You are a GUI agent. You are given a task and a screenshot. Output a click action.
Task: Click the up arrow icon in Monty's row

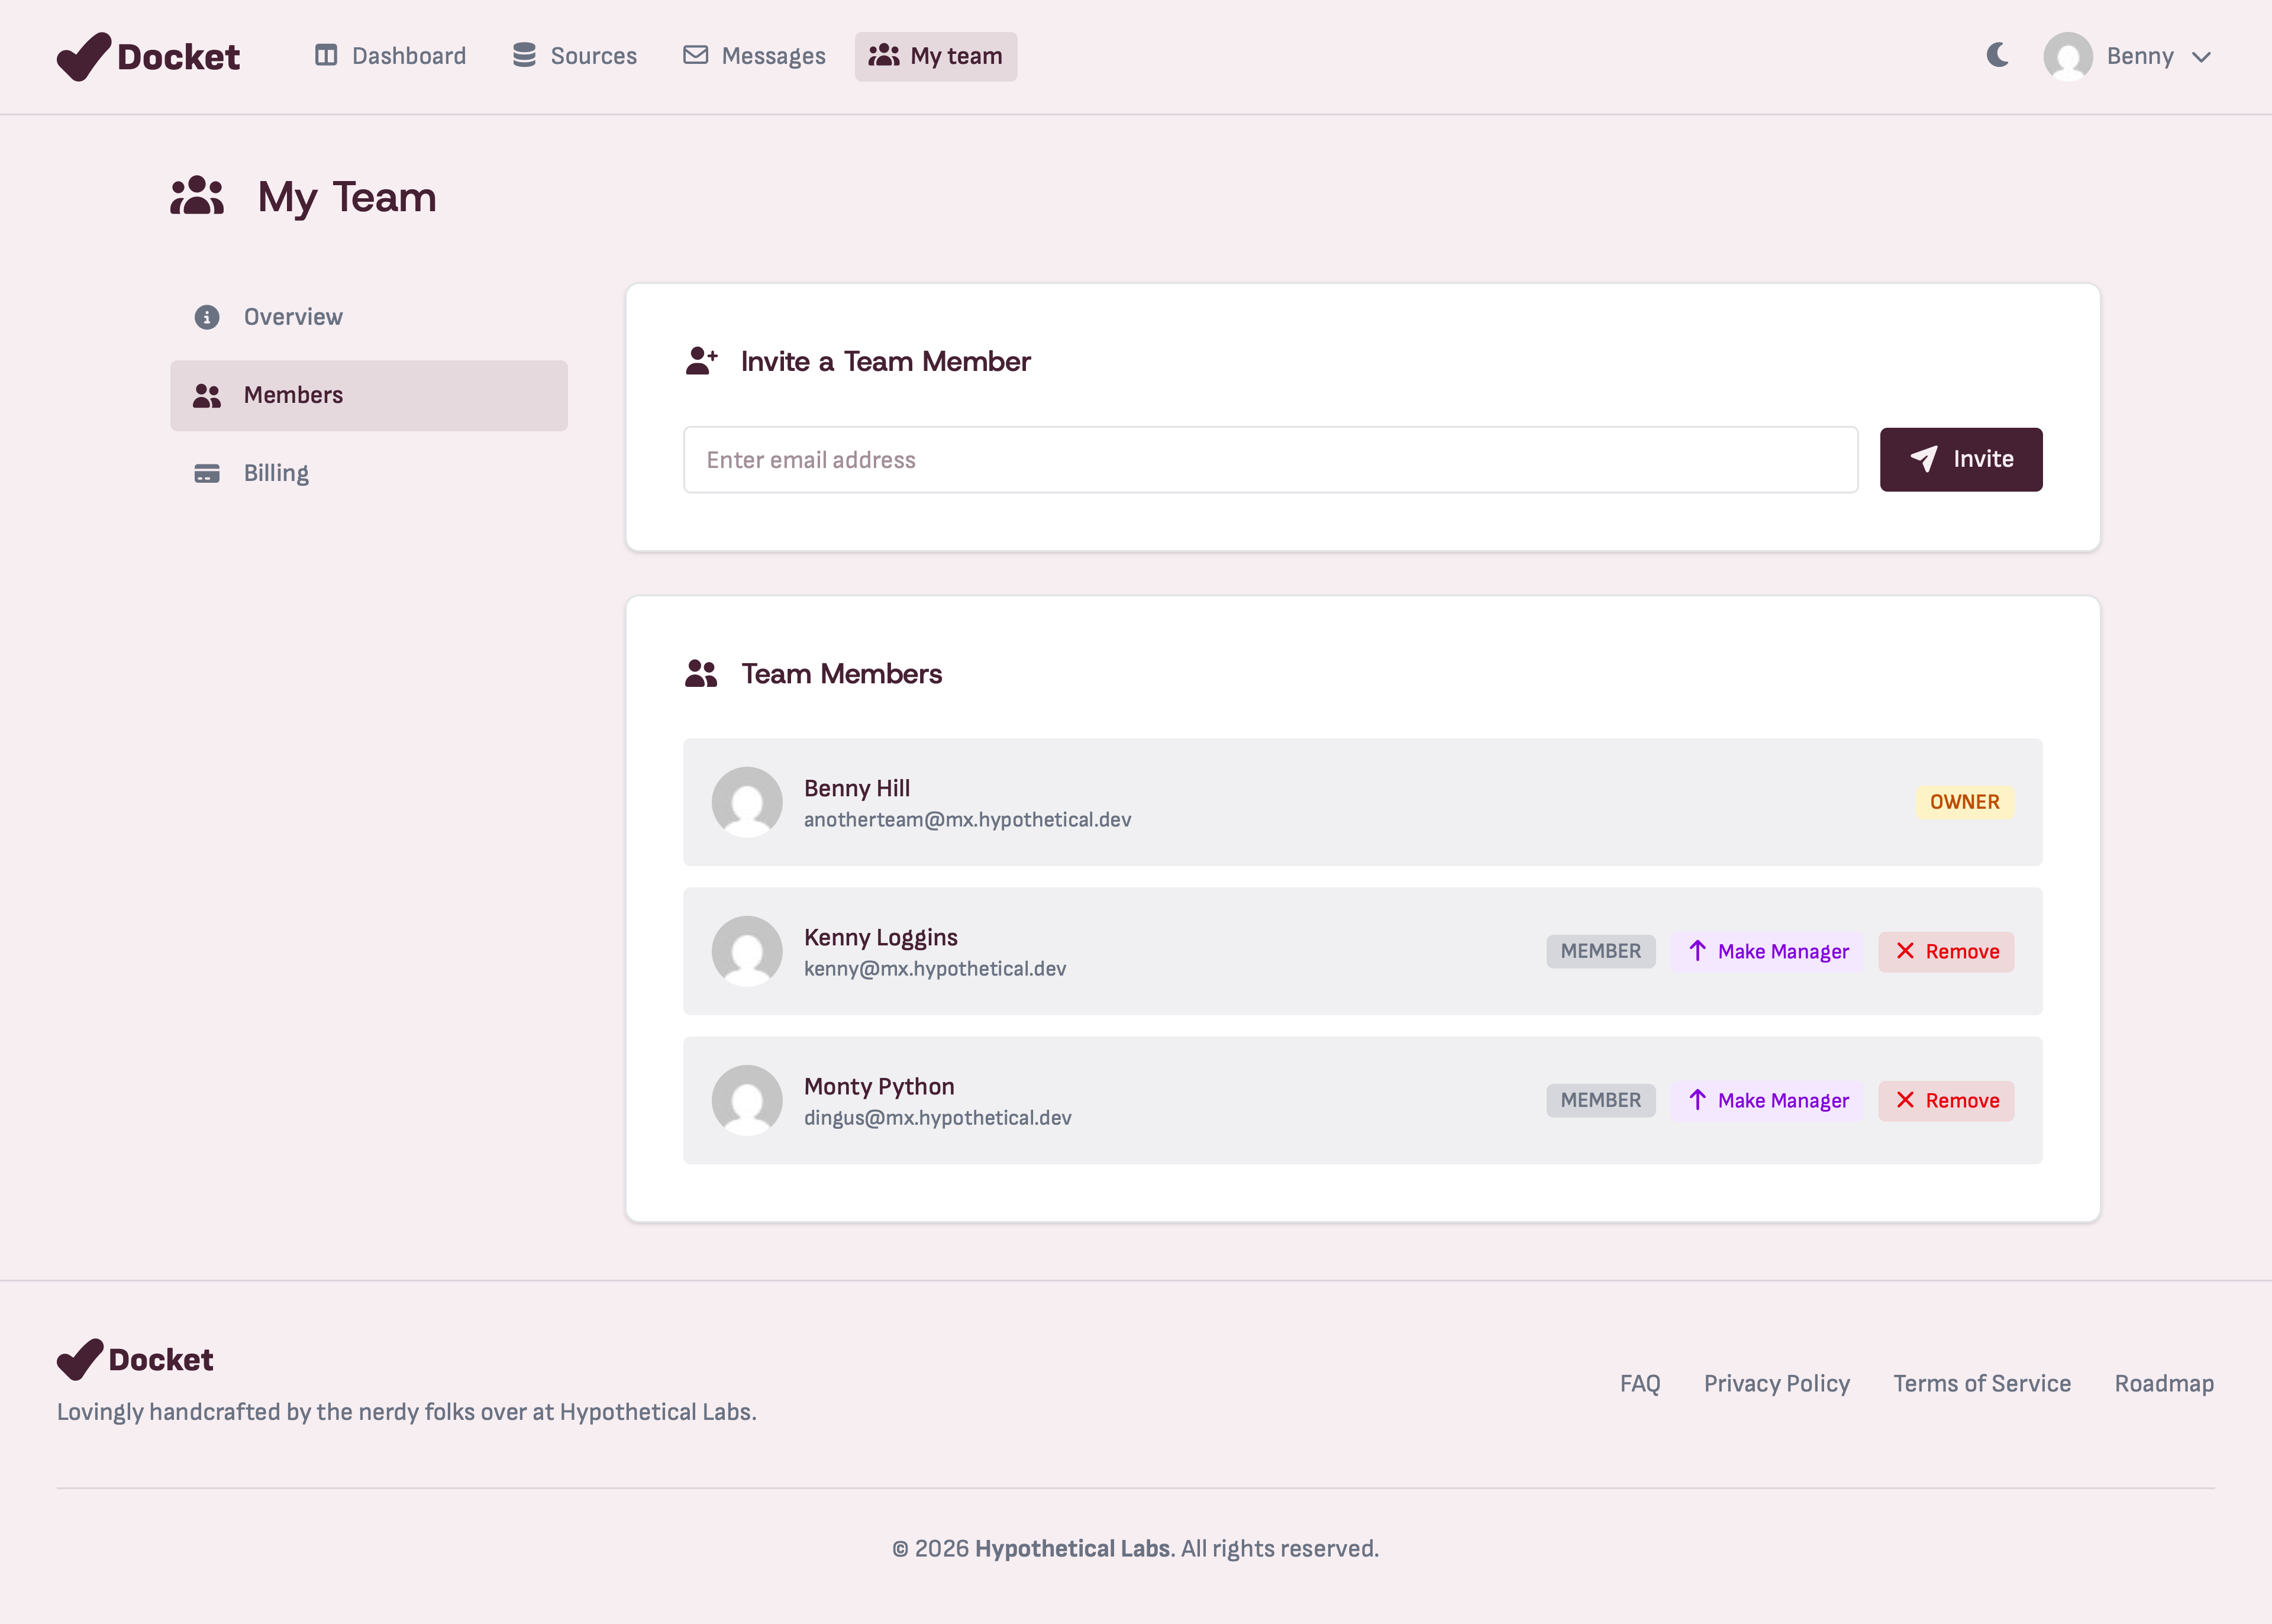(1697, 1099)
